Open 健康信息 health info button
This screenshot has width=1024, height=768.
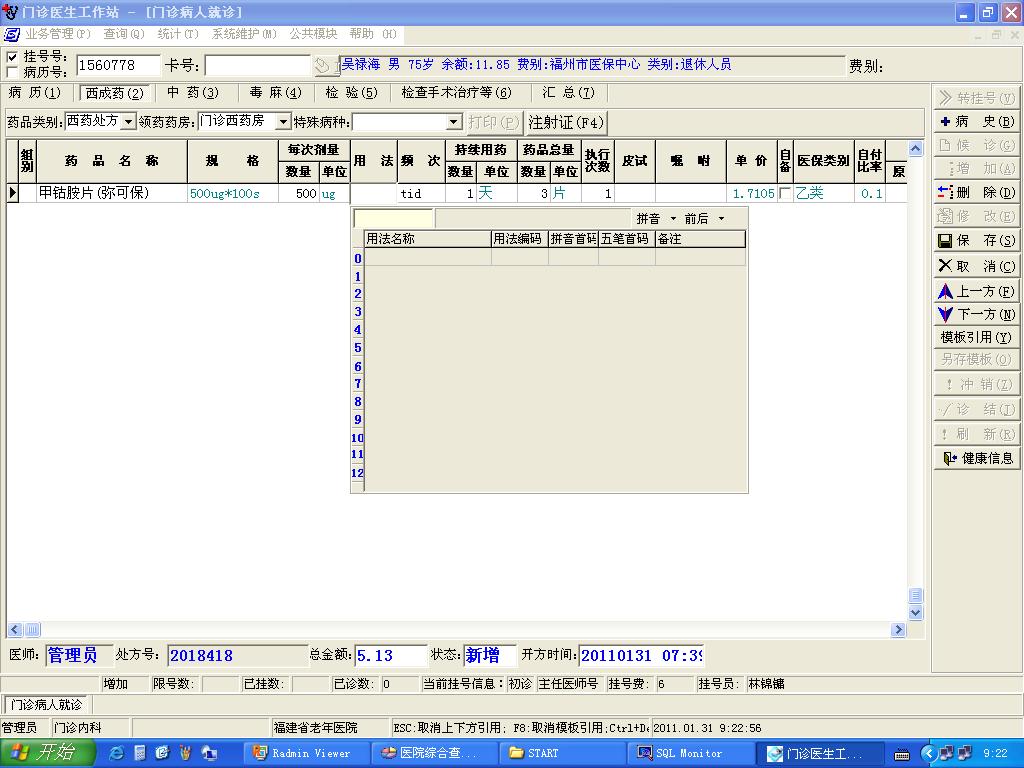977,458
